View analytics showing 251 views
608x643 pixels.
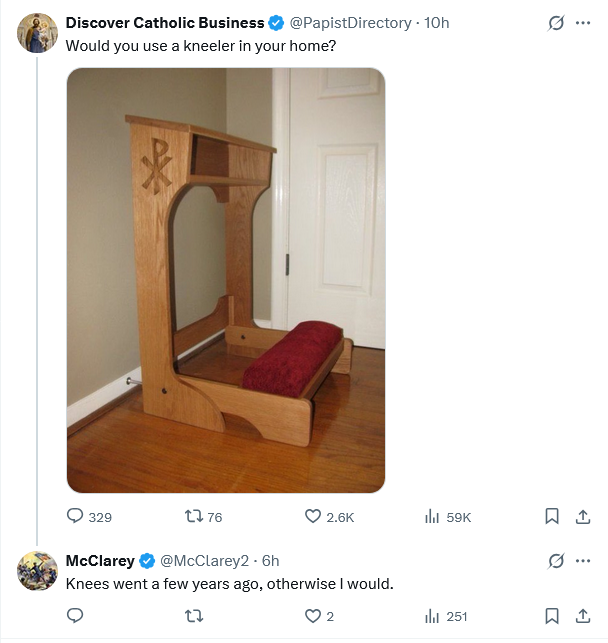(x=446, y=616)
